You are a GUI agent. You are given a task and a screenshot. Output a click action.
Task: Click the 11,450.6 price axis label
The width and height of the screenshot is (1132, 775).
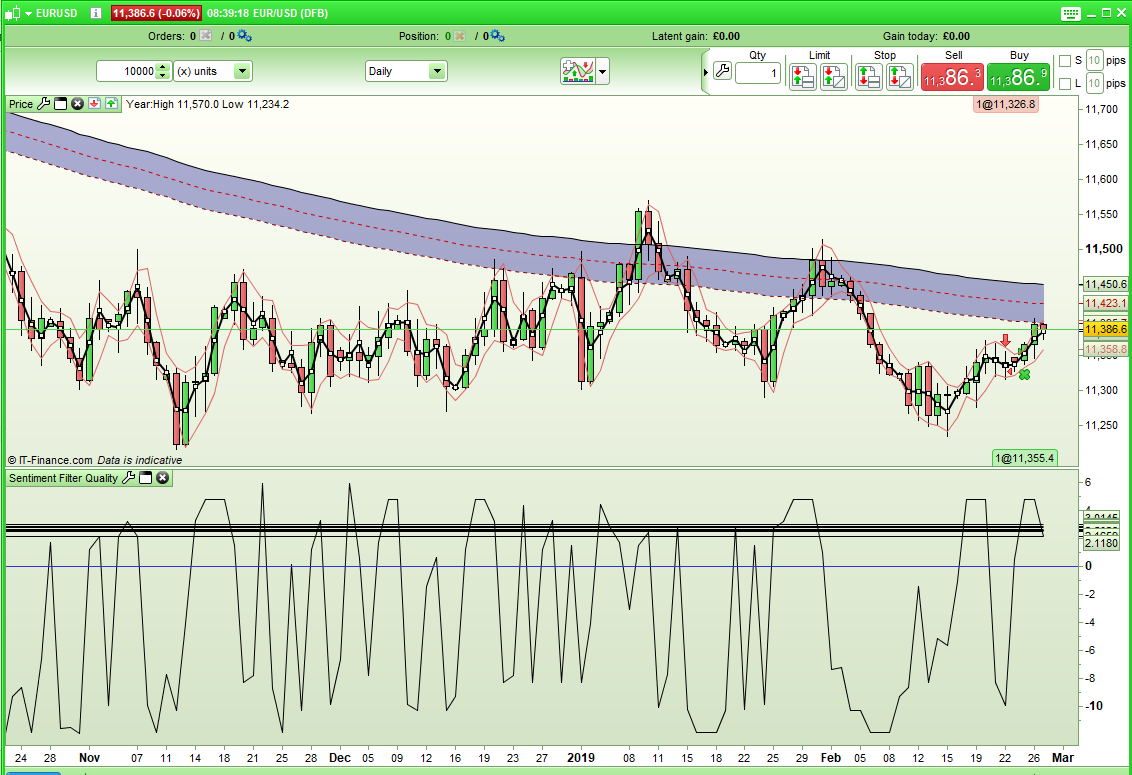1105,285
